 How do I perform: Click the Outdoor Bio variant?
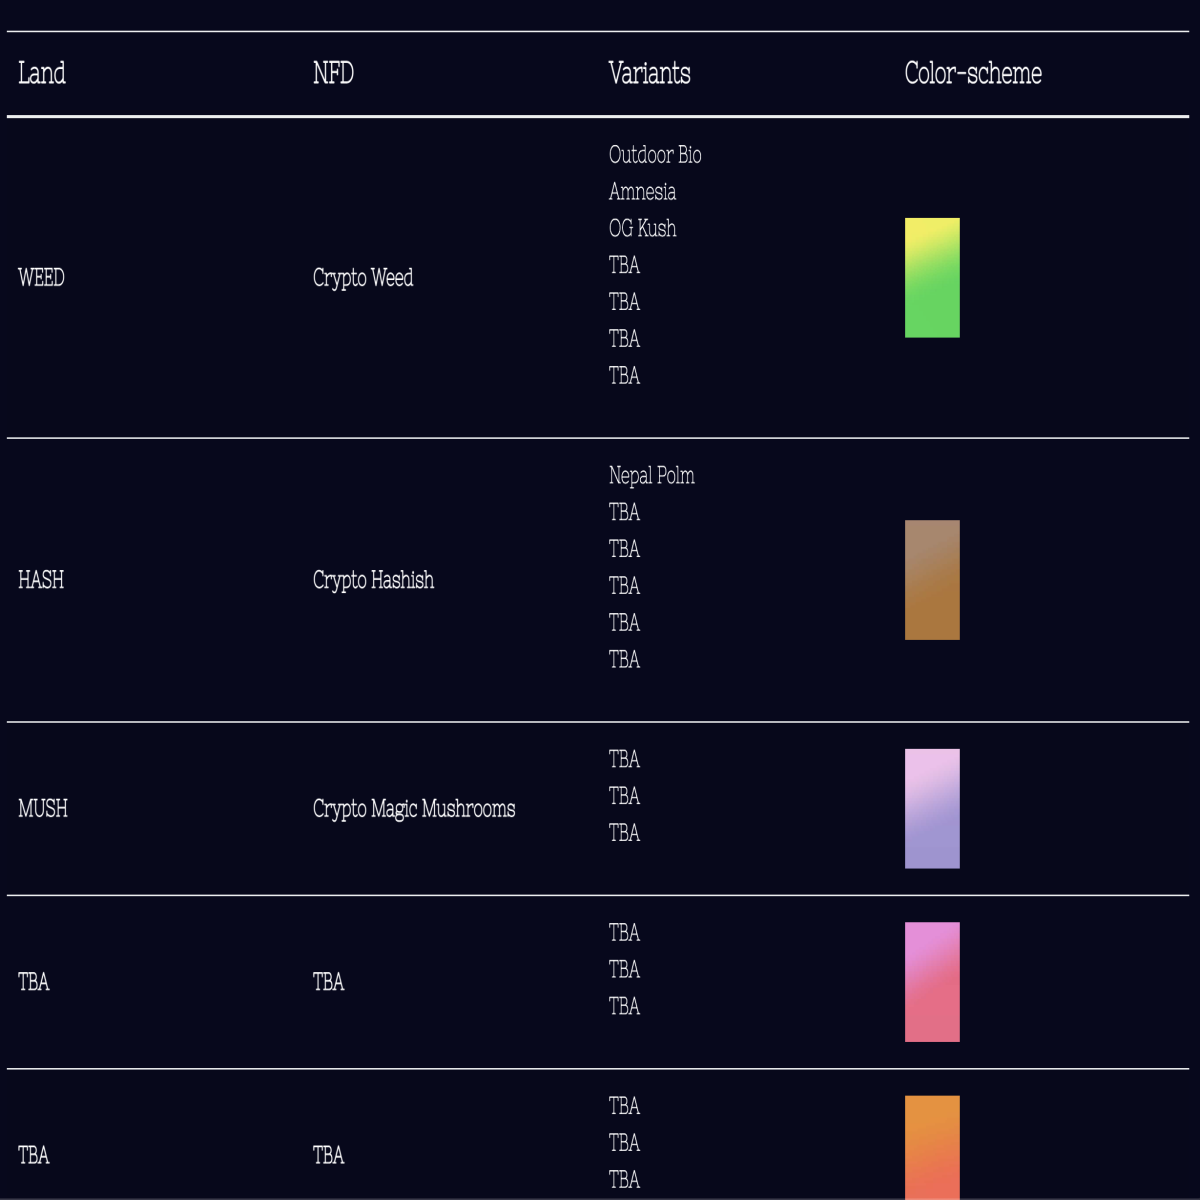[655, 155]
